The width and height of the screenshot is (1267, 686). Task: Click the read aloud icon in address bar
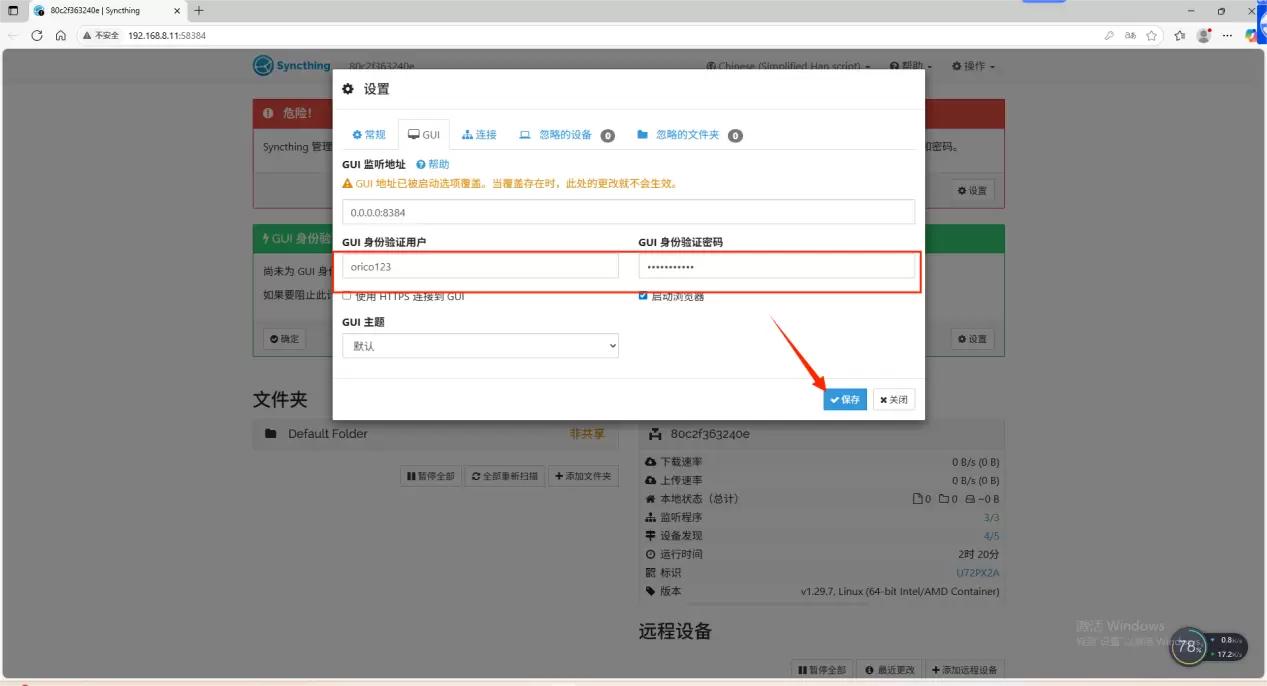click(1130, 35)
